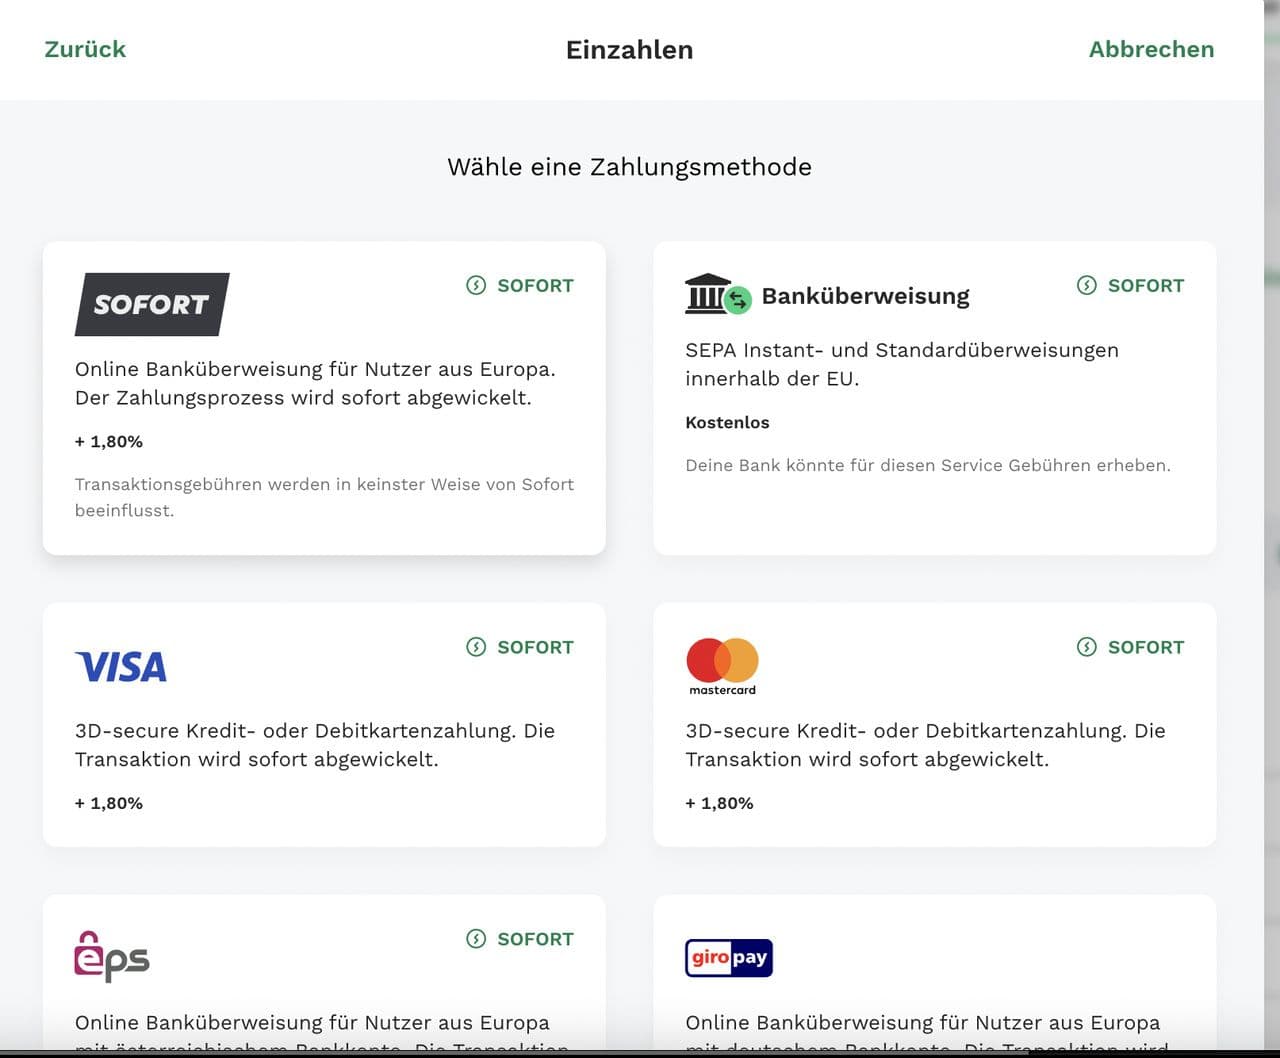Pick VISA 3D-secure card payment description
The image size is (1280, 1058).
[x=314, y=745]
